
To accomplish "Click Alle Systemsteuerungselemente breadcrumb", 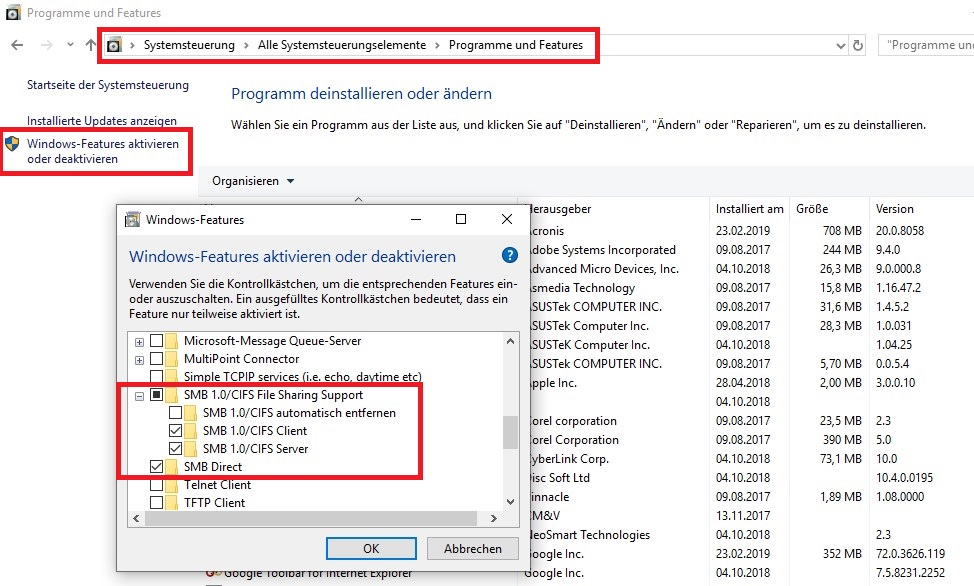I will pos(342,45).
